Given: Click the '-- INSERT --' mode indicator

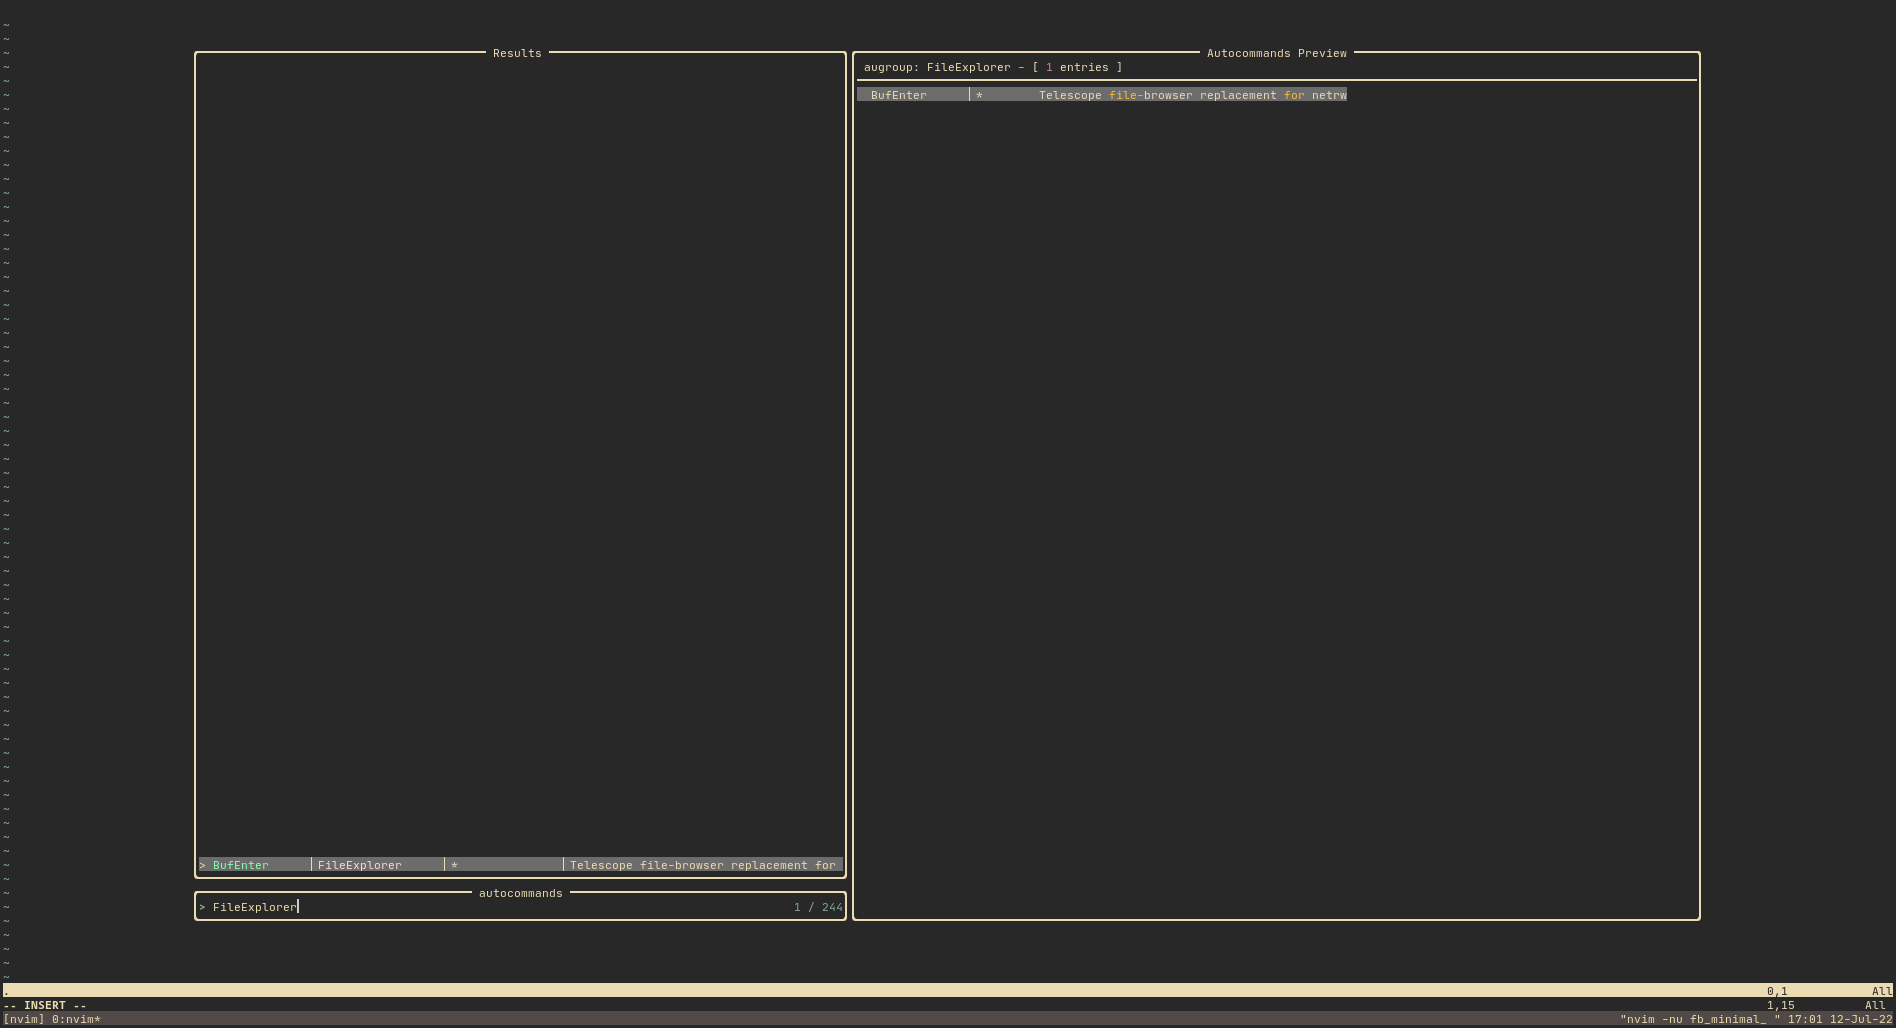Looking at the screenshot, I should coord(45,1005).
